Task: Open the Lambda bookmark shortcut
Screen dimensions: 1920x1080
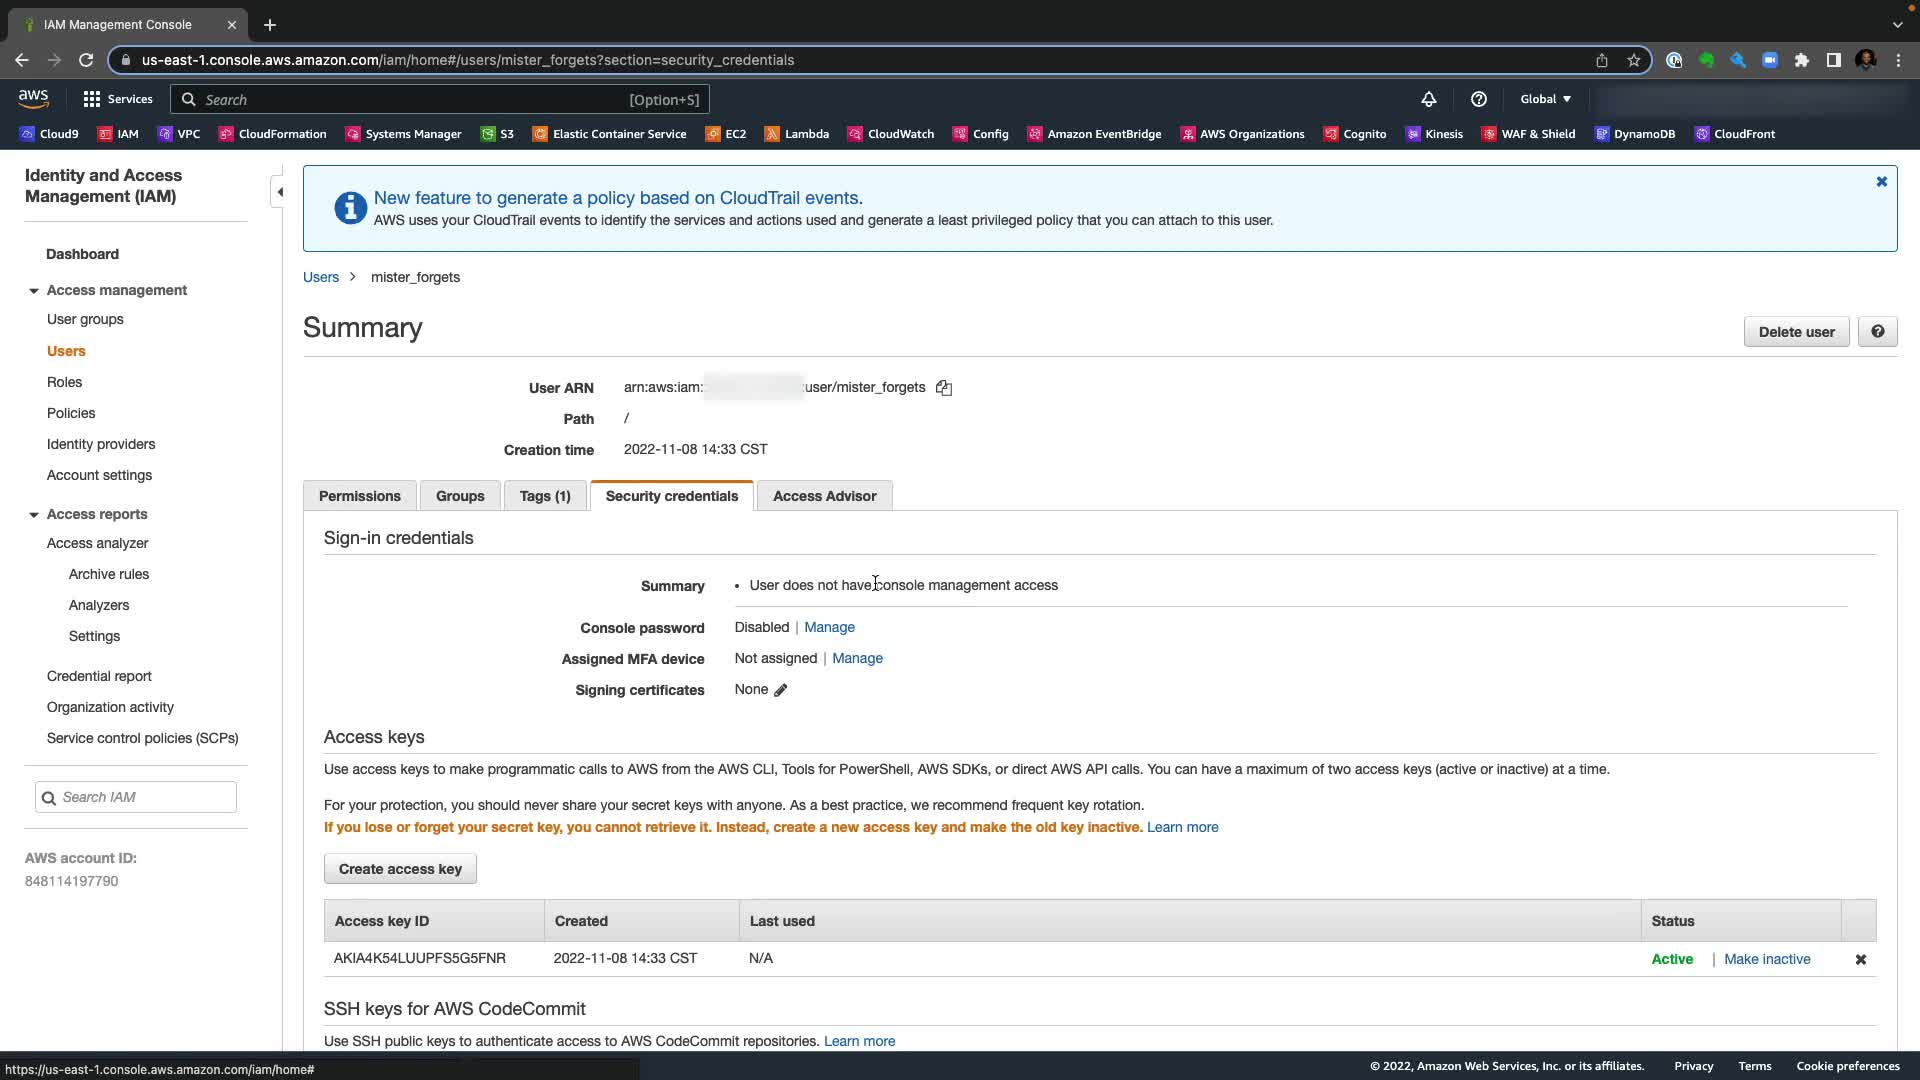Action: click(796, 134)
